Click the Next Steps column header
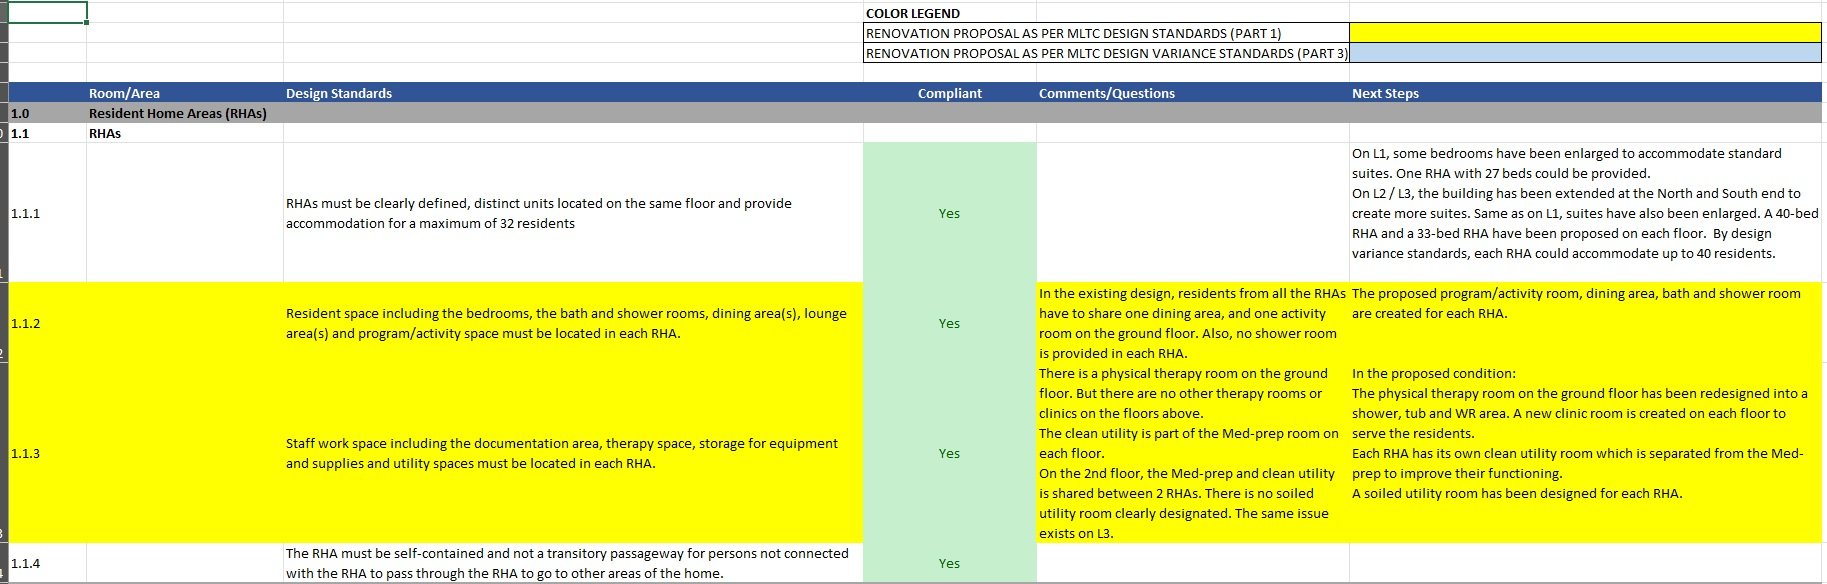Image resolution: width=1827 pixels, height=584 pixels. pyautogui.click(x=1585, y=93)
